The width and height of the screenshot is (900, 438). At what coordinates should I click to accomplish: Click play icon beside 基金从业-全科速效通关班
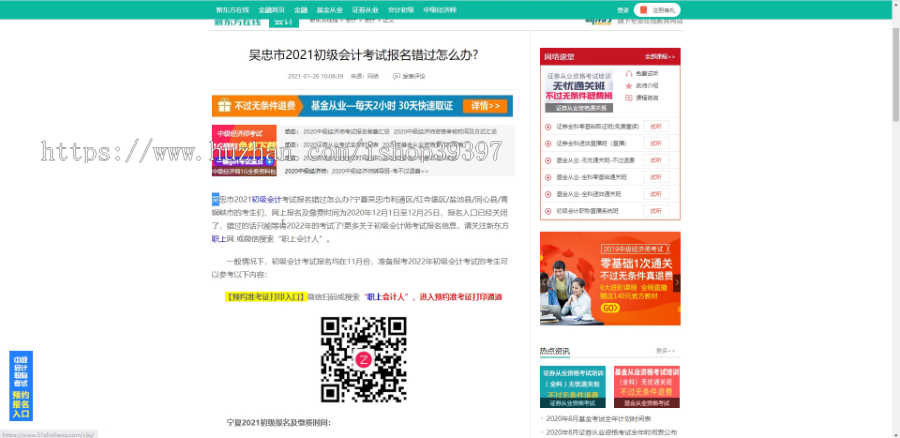point(548,194)
